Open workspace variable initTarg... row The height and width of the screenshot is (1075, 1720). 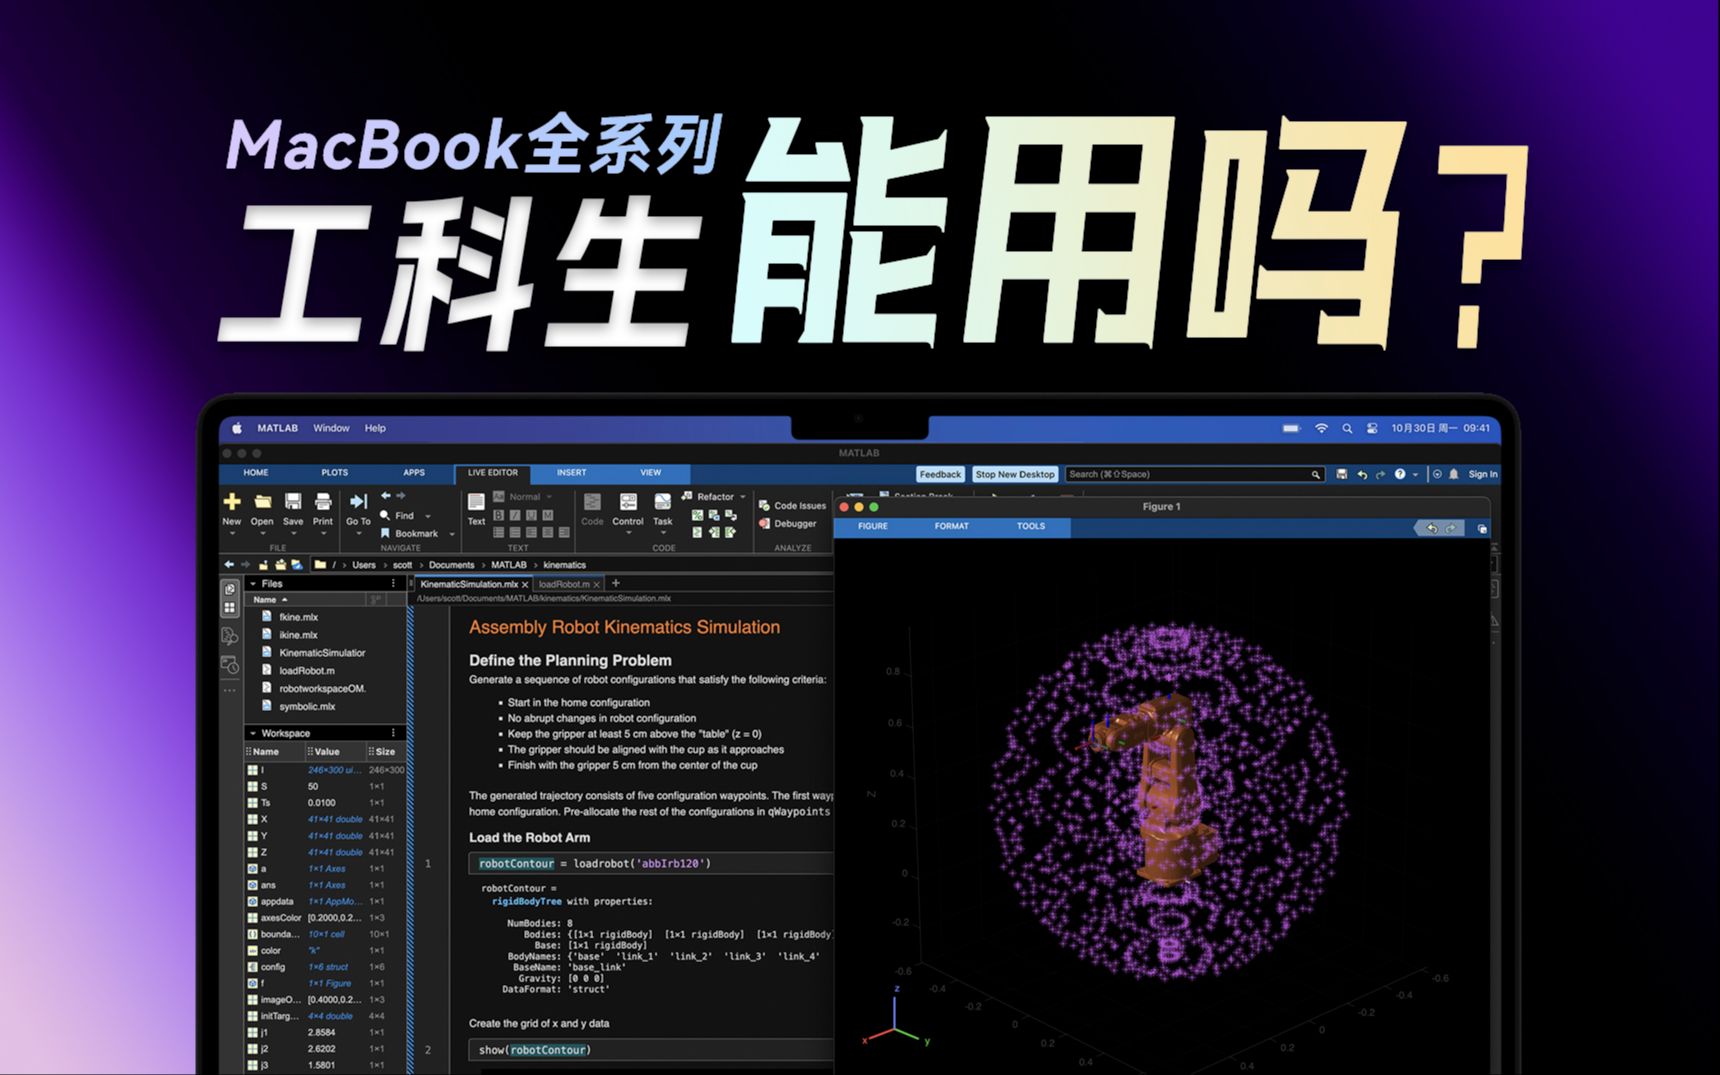(x=324, y=1016)
